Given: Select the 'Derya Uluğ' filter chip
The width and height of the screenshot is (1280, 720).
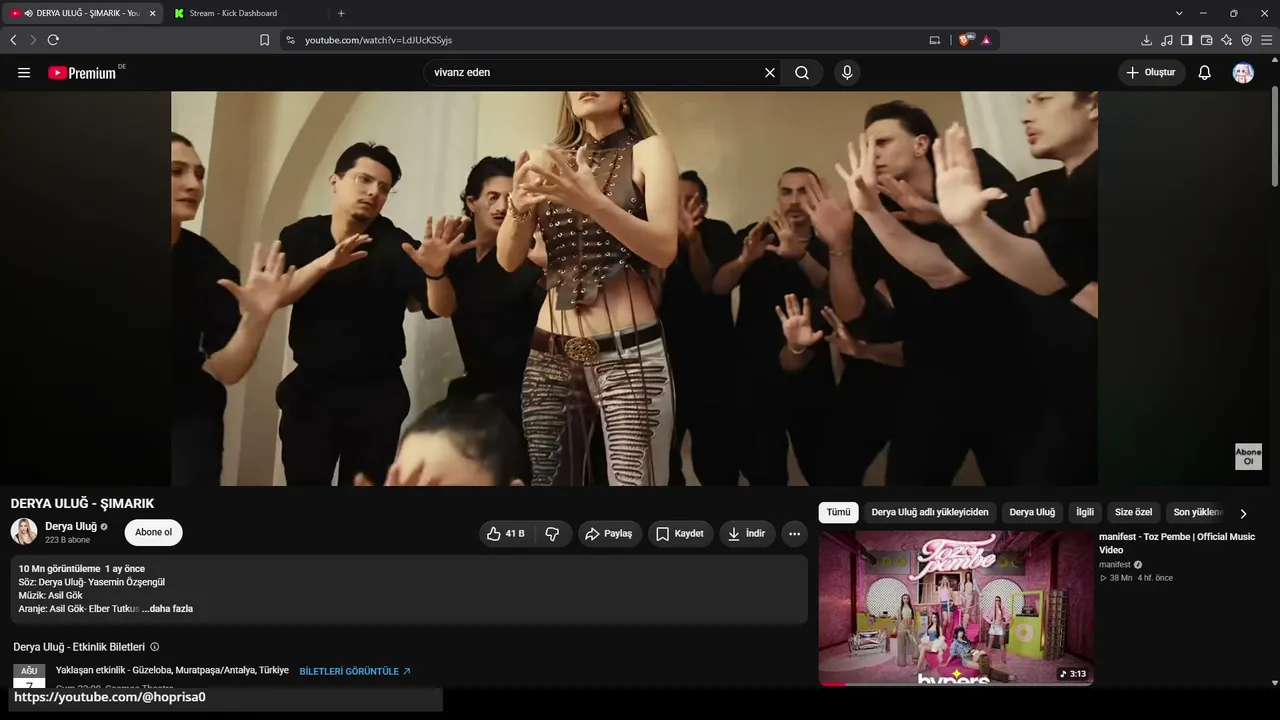Looking at the screenshot, I should coord(1032,512).
